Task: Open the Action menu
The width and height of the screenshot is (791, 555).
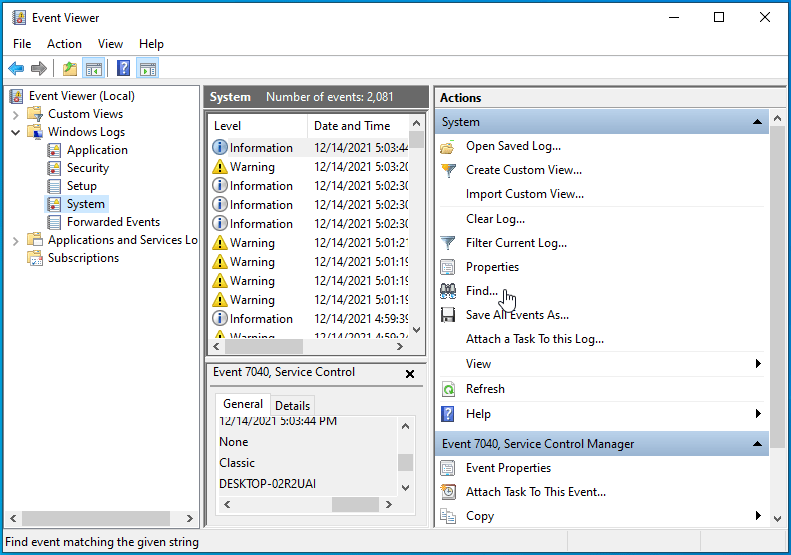Action: pos(64,44)
